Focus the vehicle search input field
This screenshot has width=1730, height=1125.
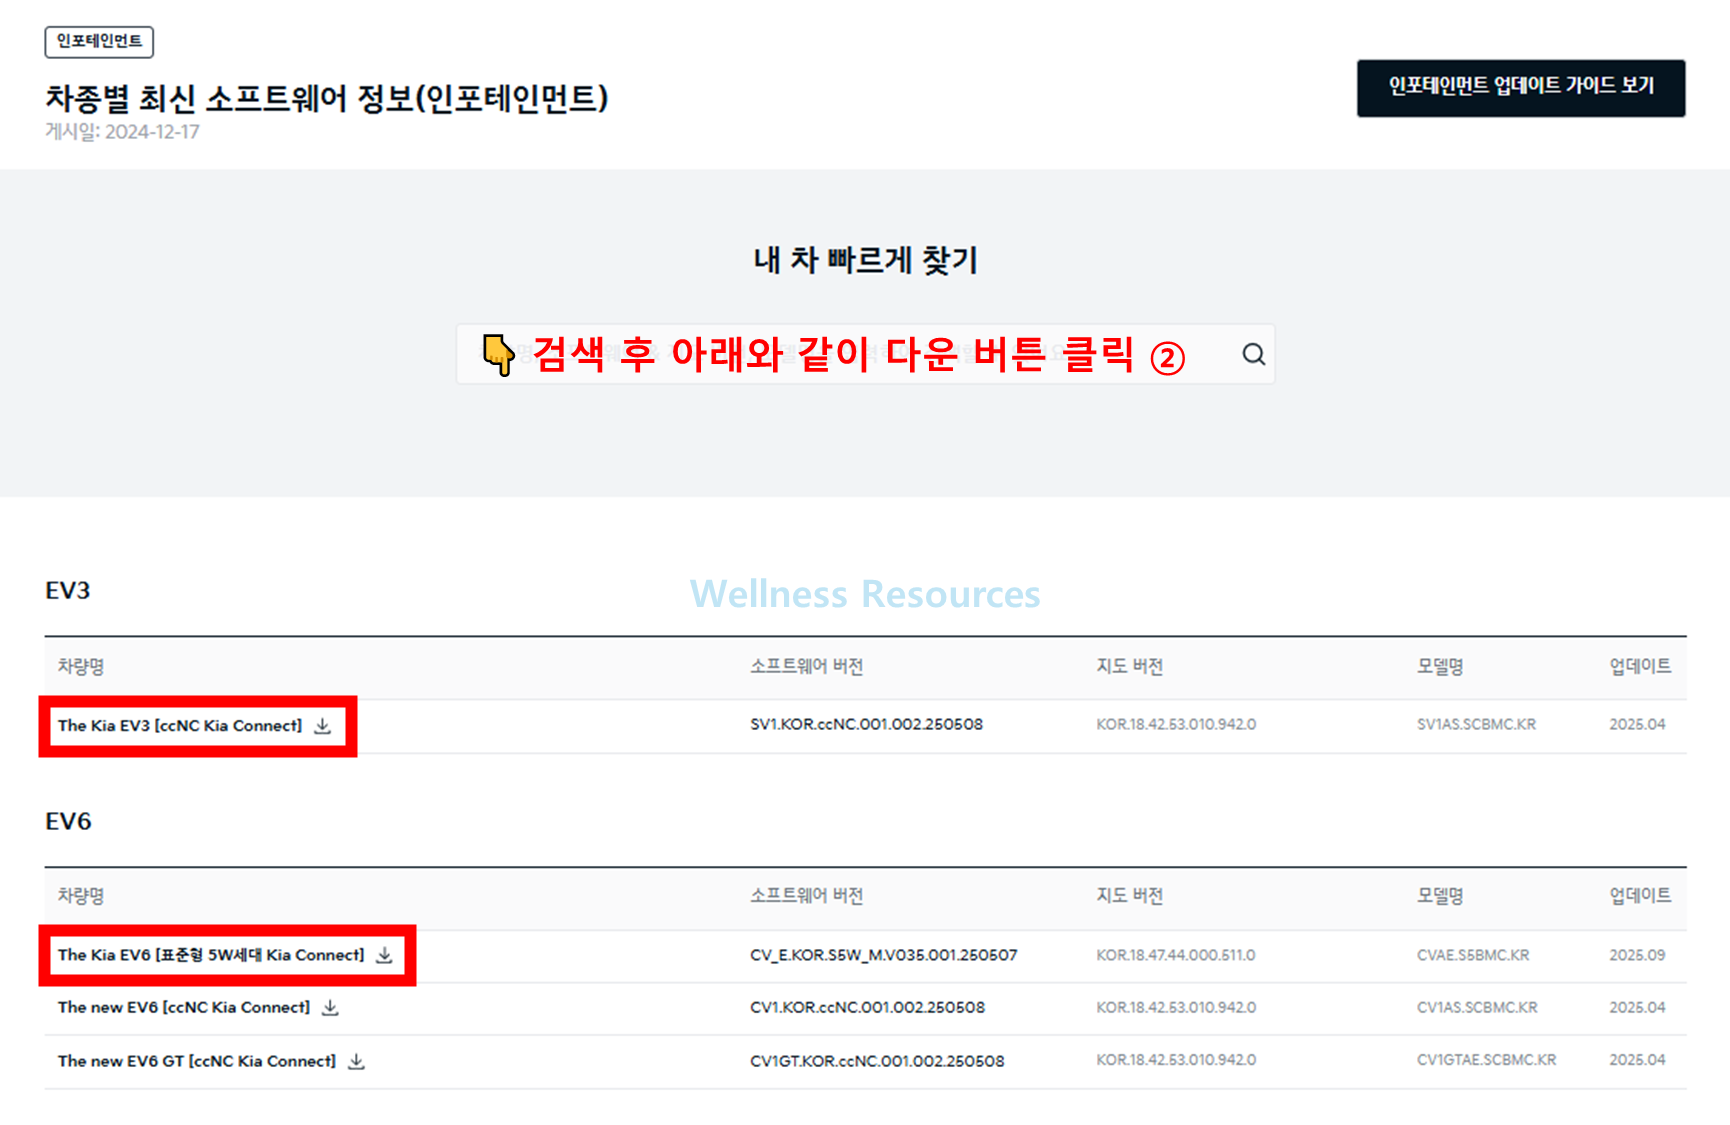tap(865, 354)
